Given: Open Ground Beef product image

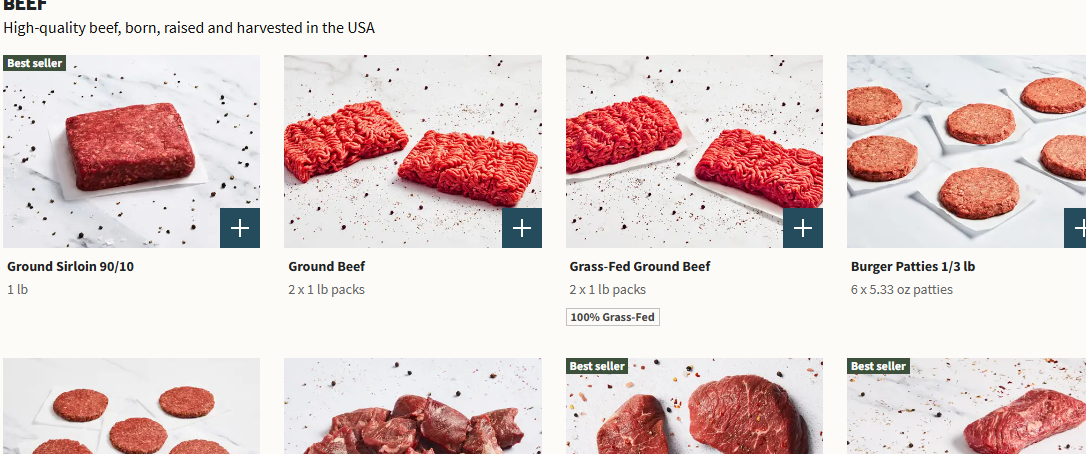Looking at the screenshot, I should click(x=413, y=151).
